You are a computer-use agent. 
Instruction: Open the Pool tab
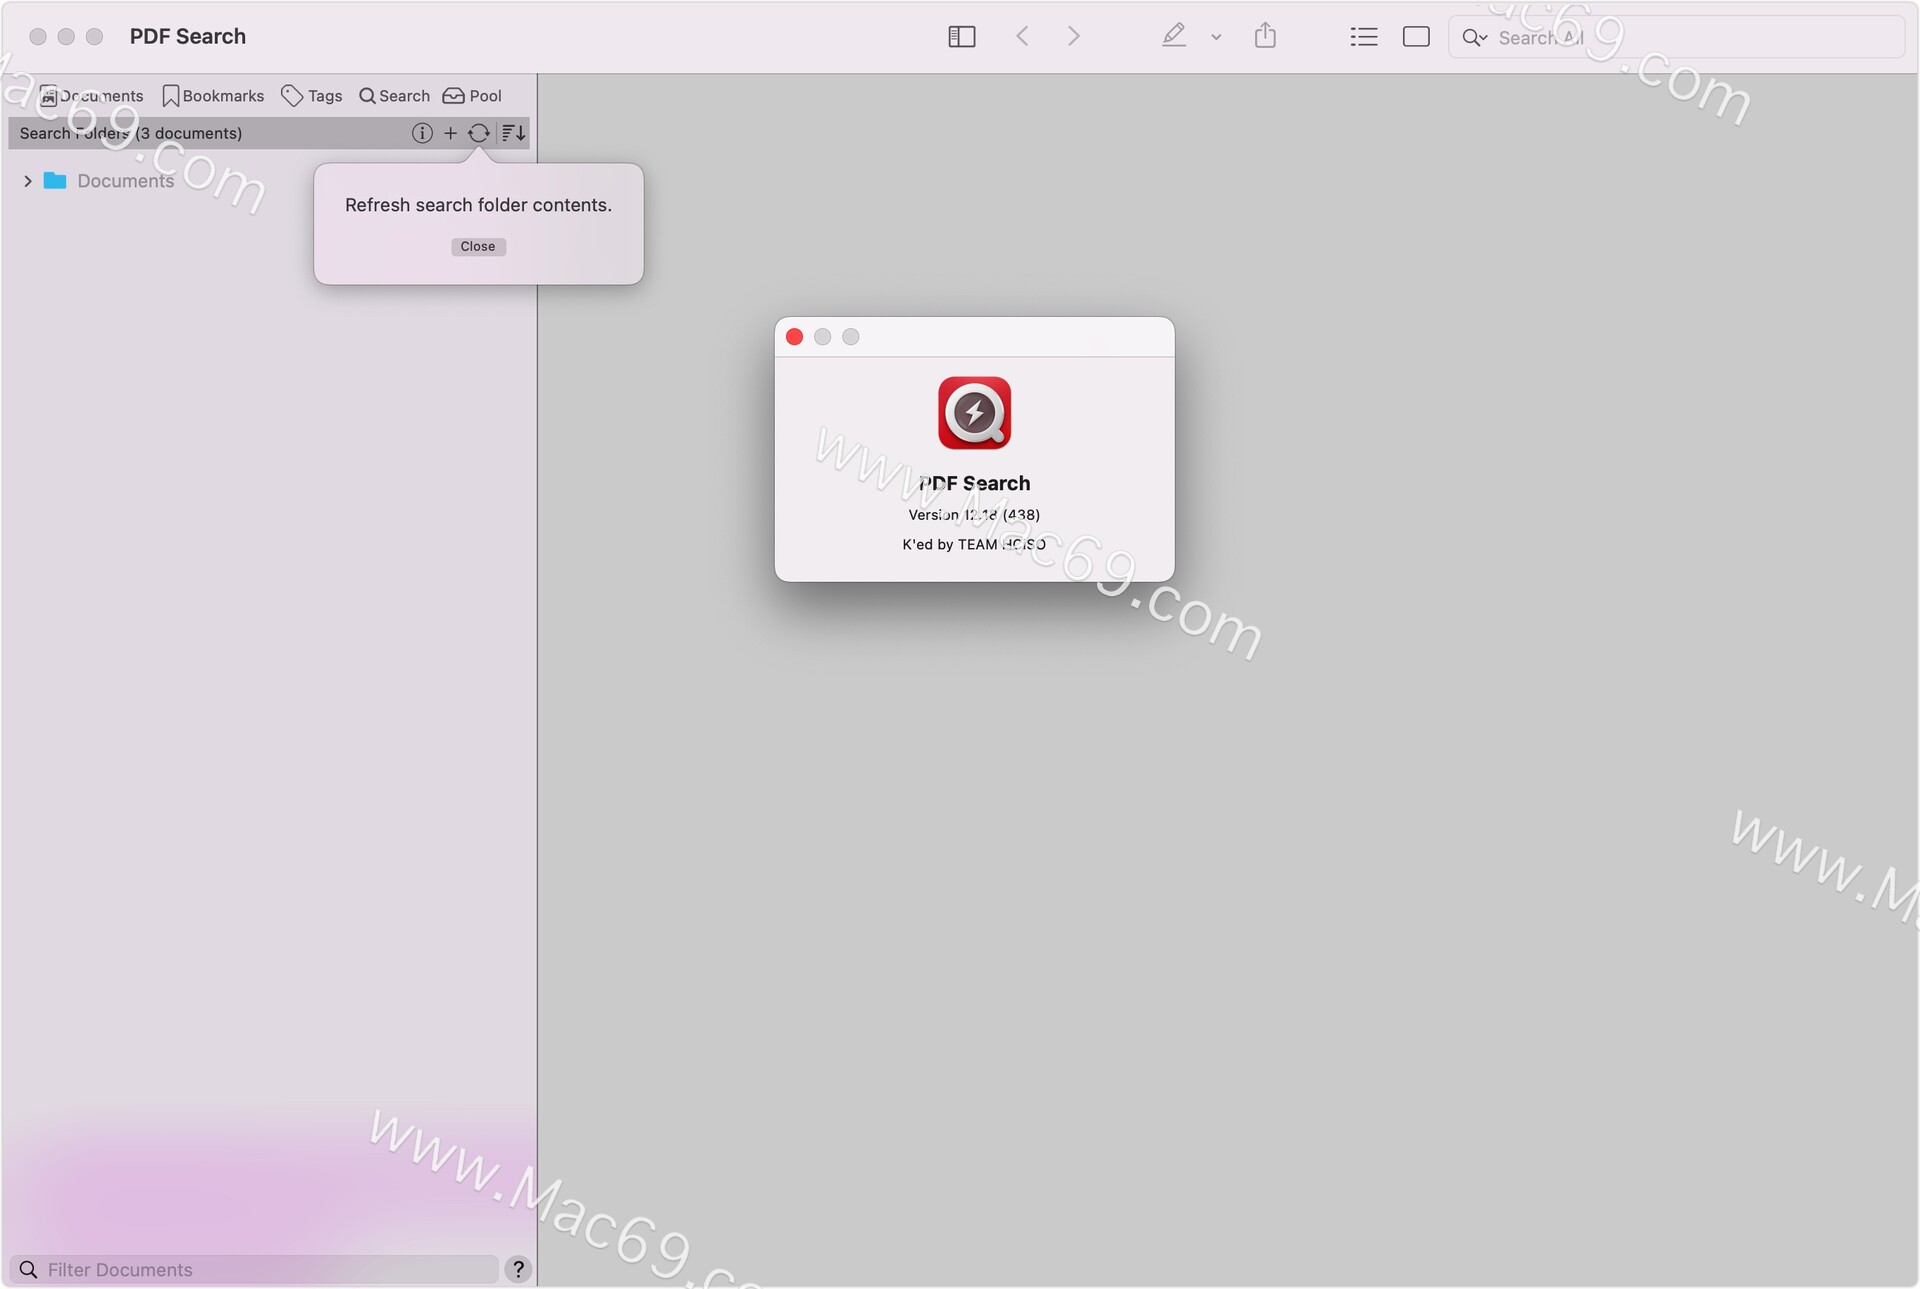472,96
